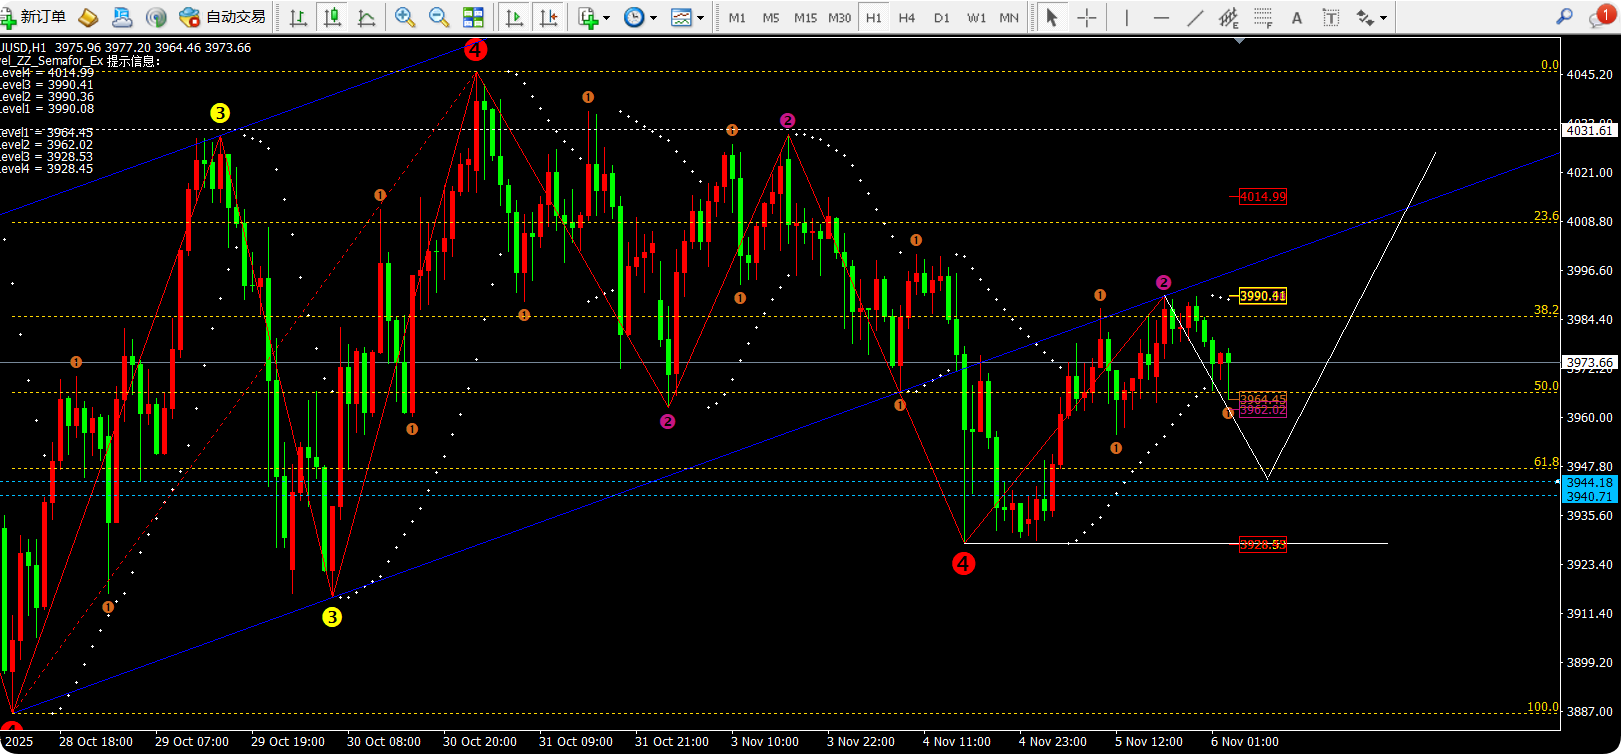Zoom out of the chart
Viewport: 1621px width, 754px height.
[x=439, y=17]
